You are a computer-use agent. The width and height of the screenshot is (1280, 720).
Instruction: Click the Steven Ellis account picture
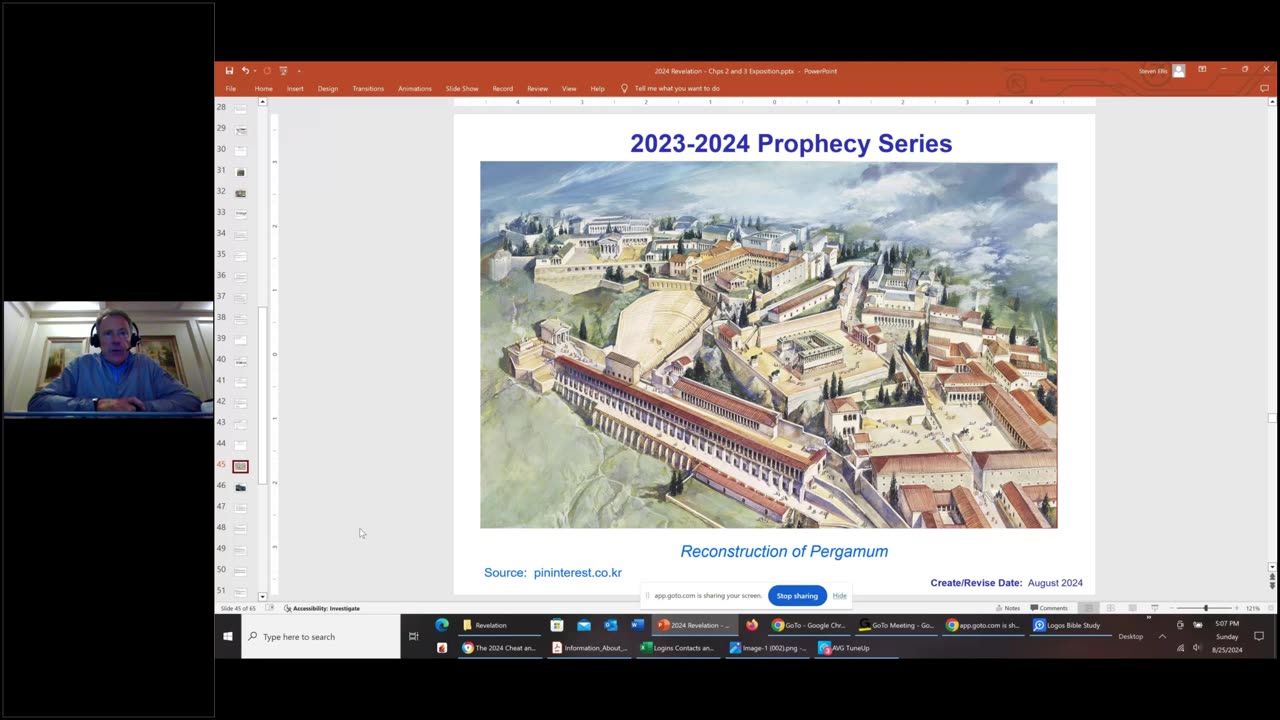(x=1179, y=70)
